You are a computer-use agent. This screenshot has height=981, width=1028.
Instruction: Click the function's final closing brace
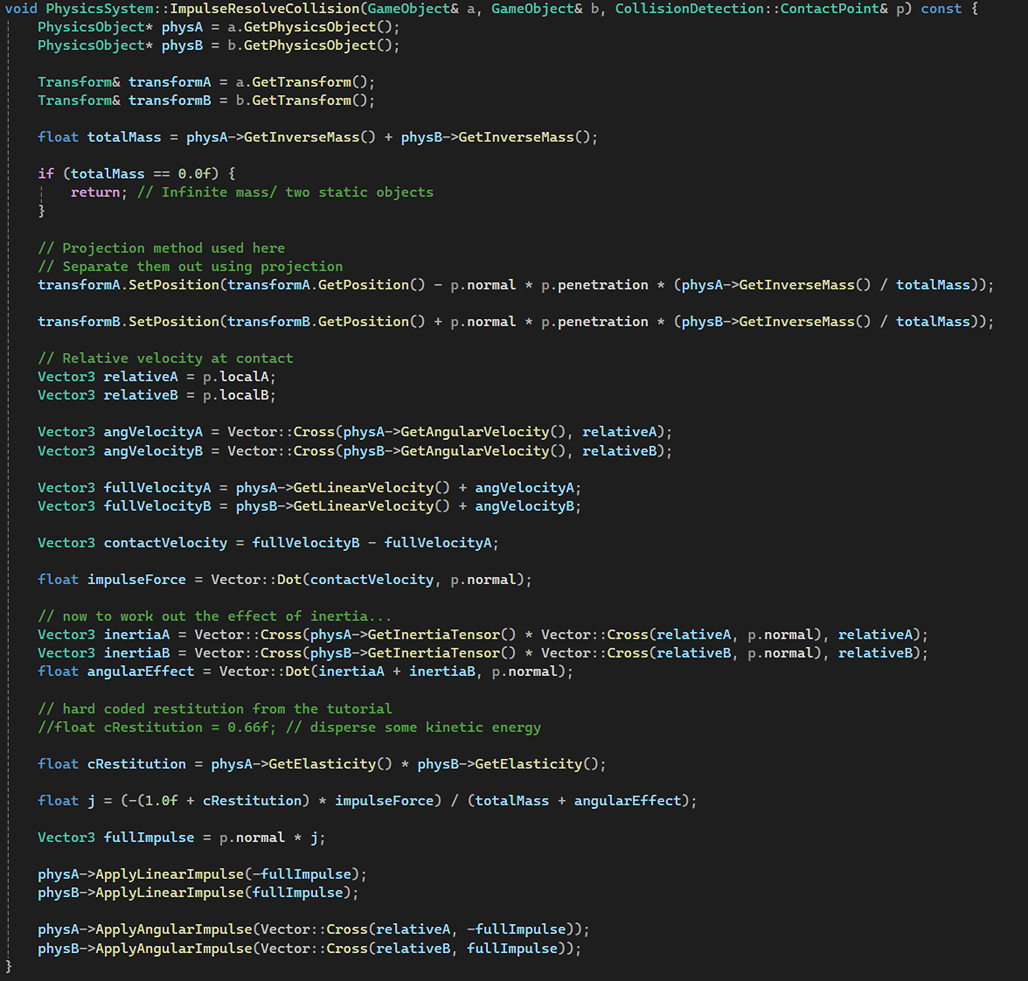[x=9, y=966]
